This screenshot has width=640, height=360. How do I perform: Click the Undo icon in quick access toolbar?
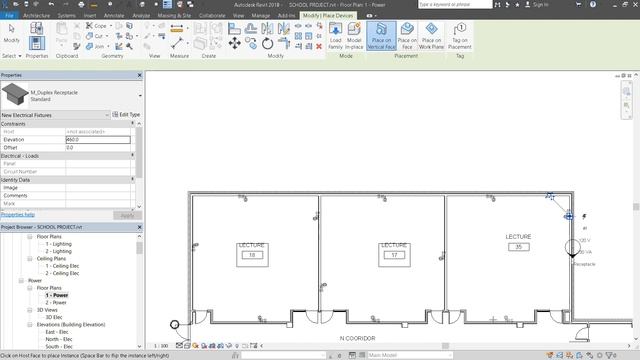coord(51,4)
